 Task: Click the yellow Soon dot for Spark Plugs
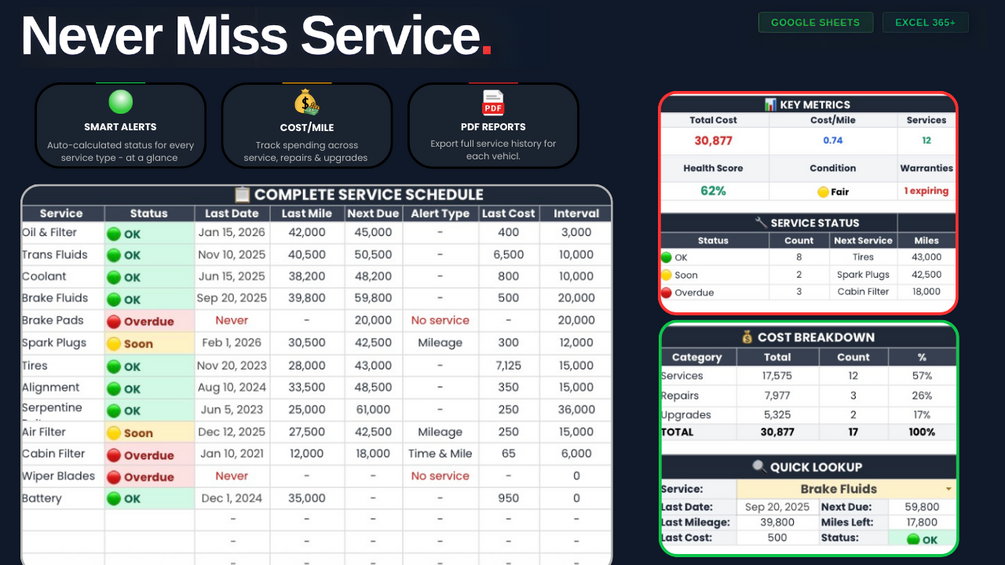click(x=114, y=344)
